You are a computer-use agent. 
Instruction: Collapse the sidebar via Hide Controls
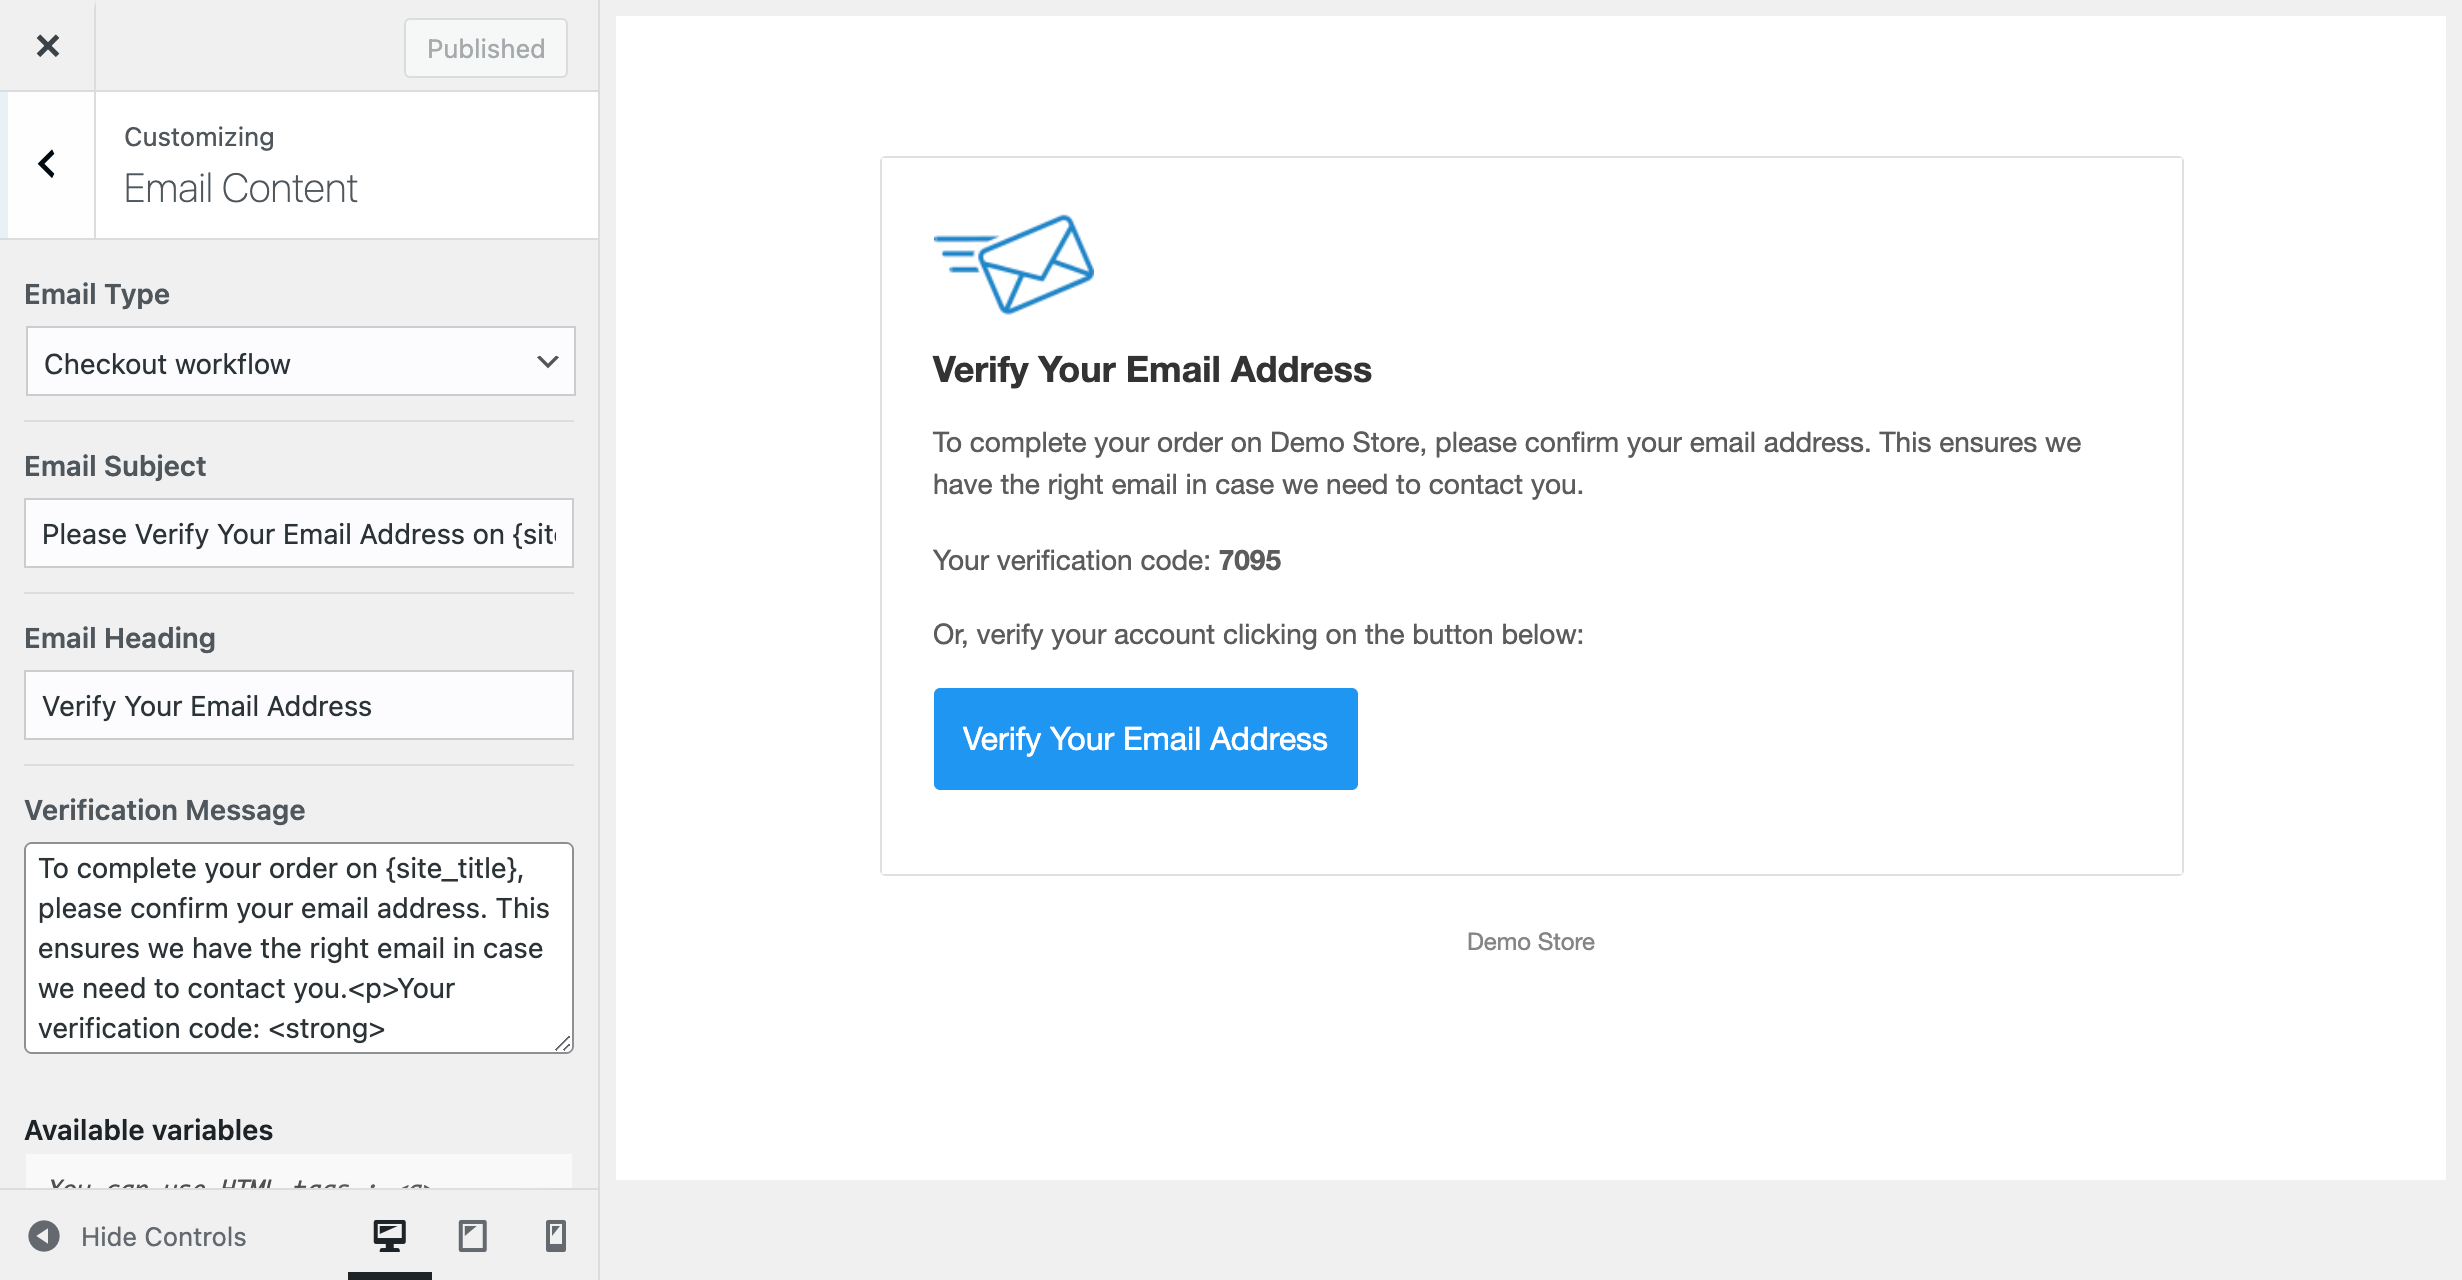(x=163, y=1237)
